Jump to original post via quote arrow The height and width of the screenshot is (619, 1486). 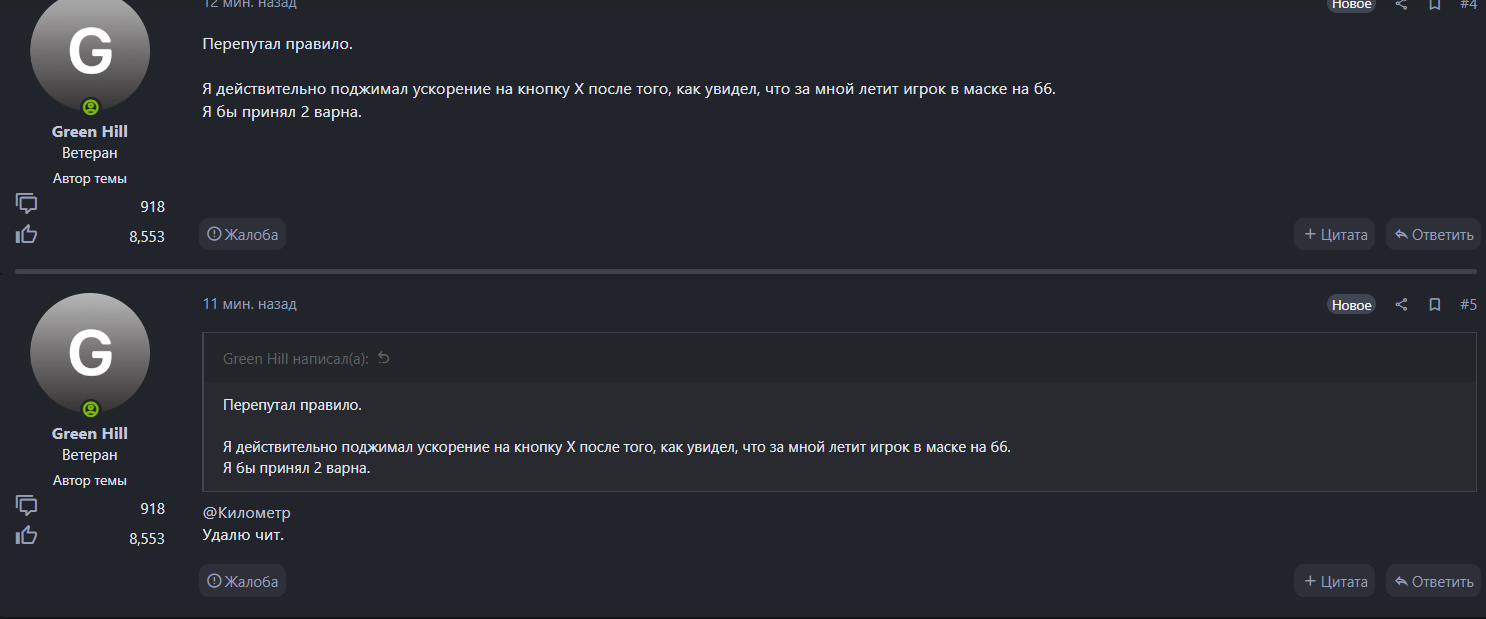384,358
